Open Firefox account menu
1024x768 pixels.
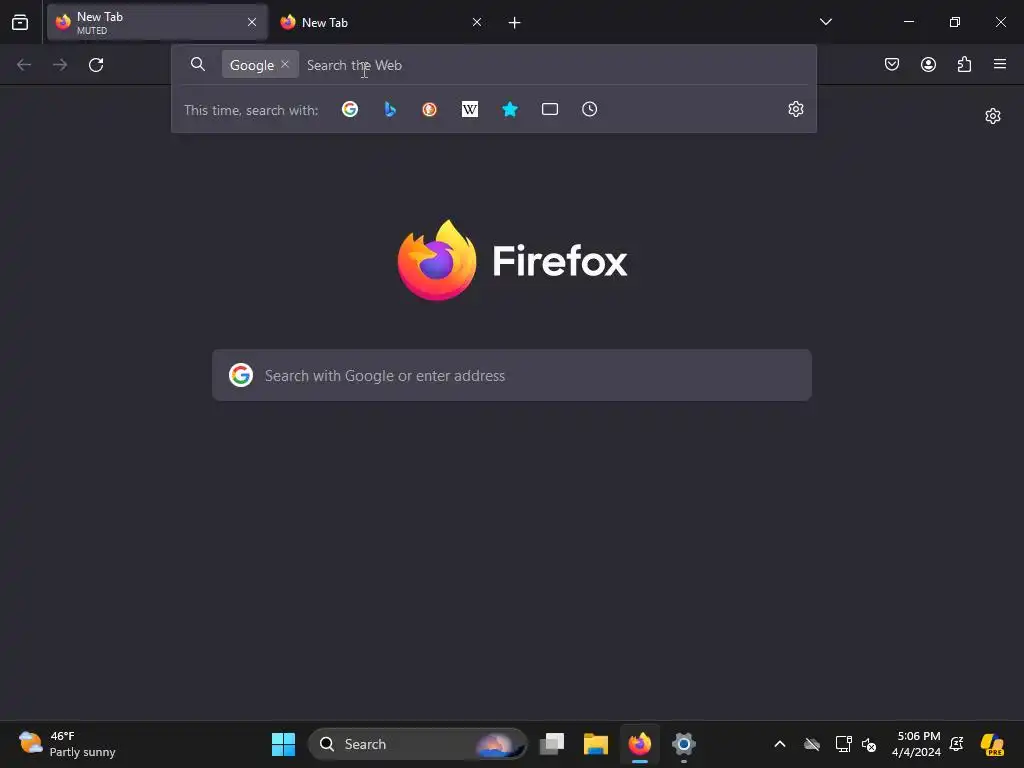(x=928, y=64)
